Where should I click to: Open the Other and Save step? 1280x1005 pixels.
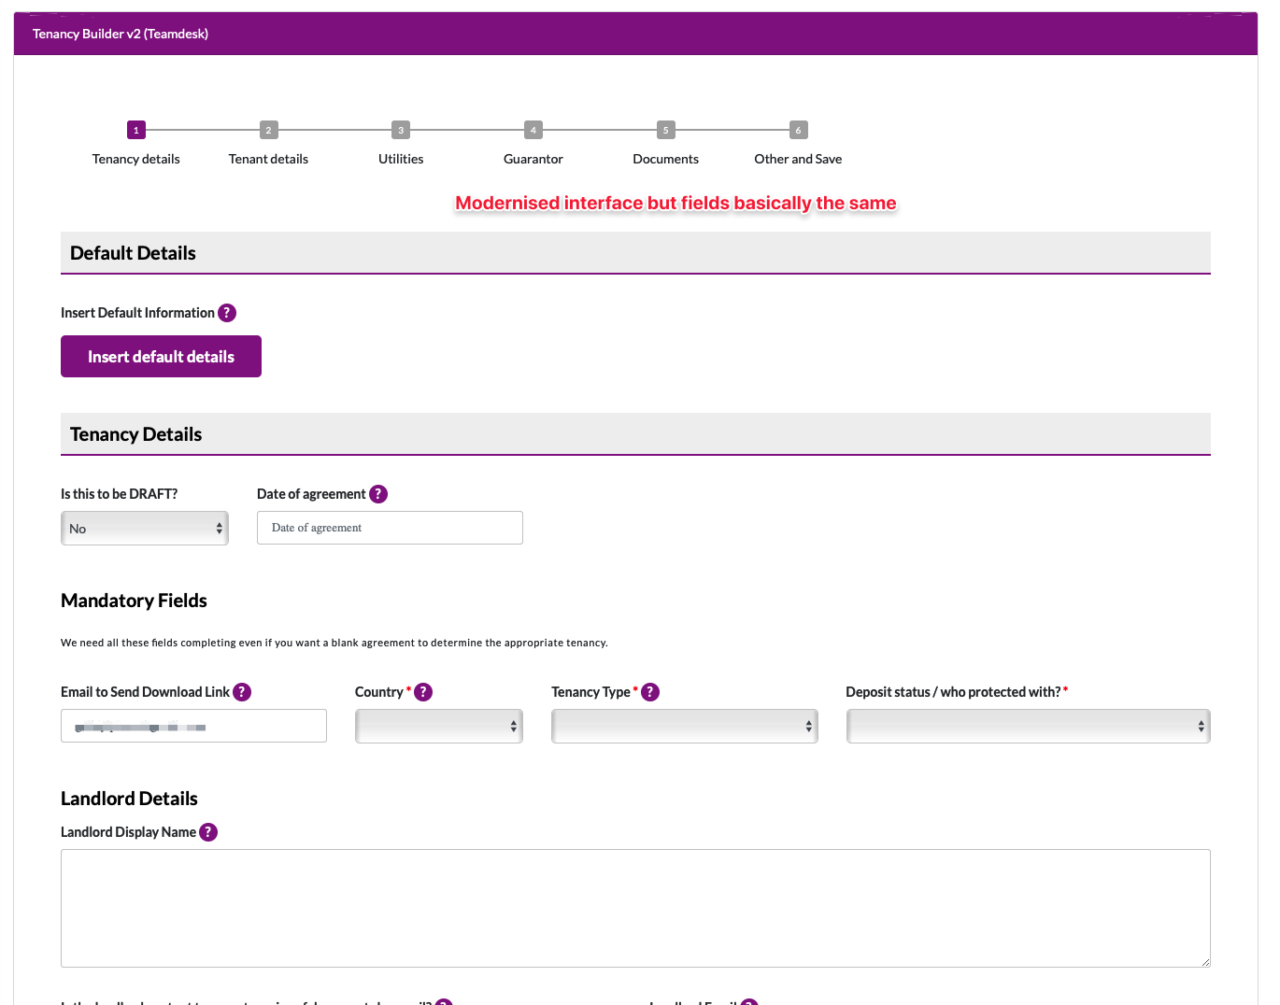click(797, 158)
